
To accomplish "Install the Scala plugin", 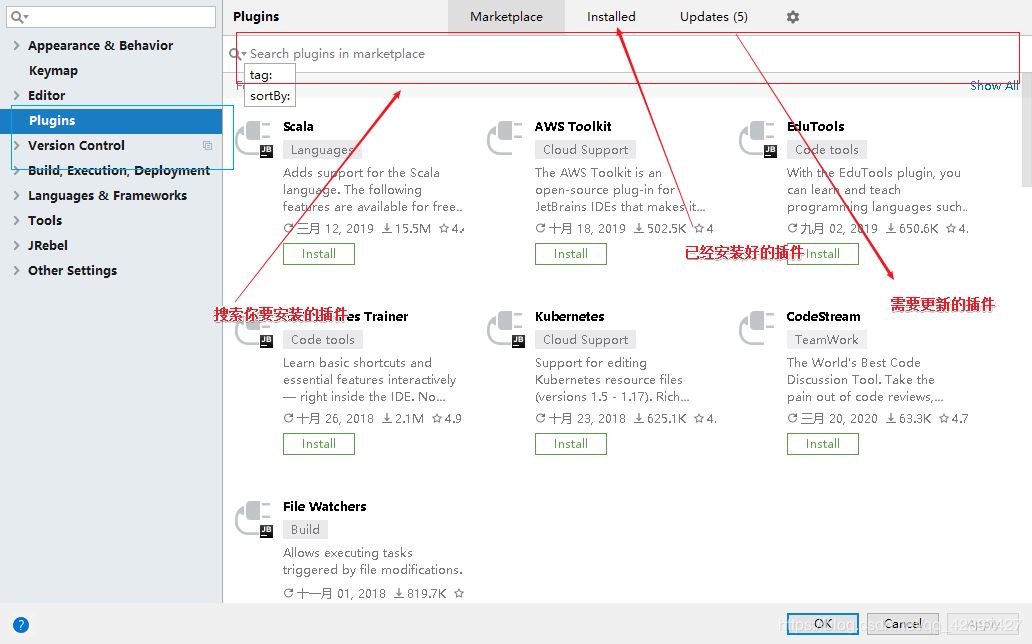I will point(319,254).
